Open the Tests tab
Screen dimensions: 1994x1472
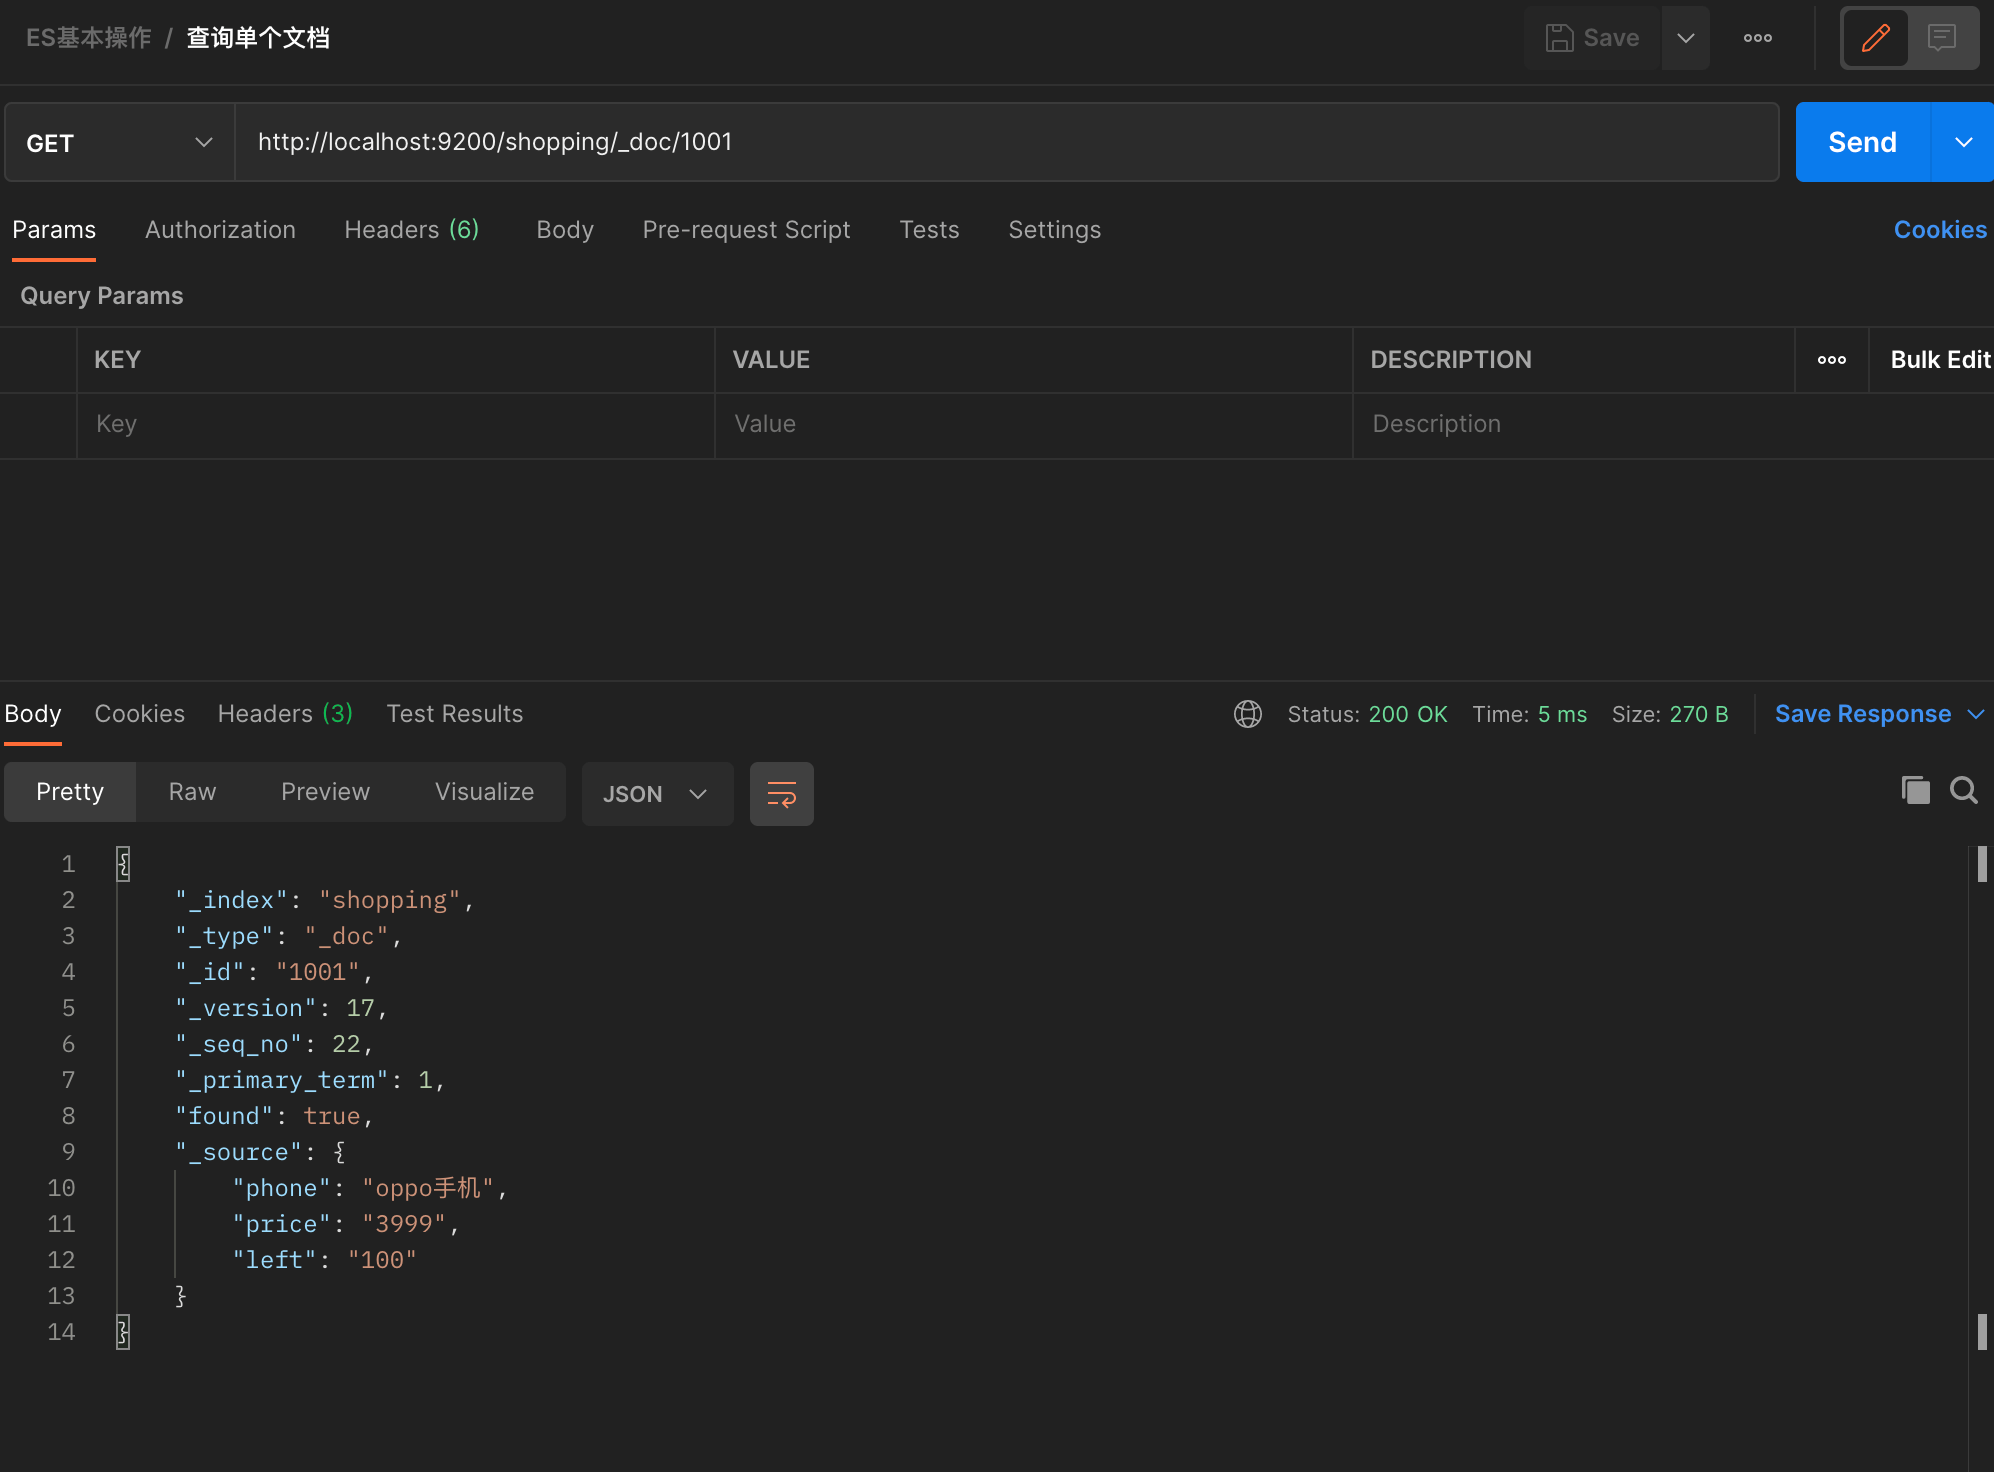point(929,230)
